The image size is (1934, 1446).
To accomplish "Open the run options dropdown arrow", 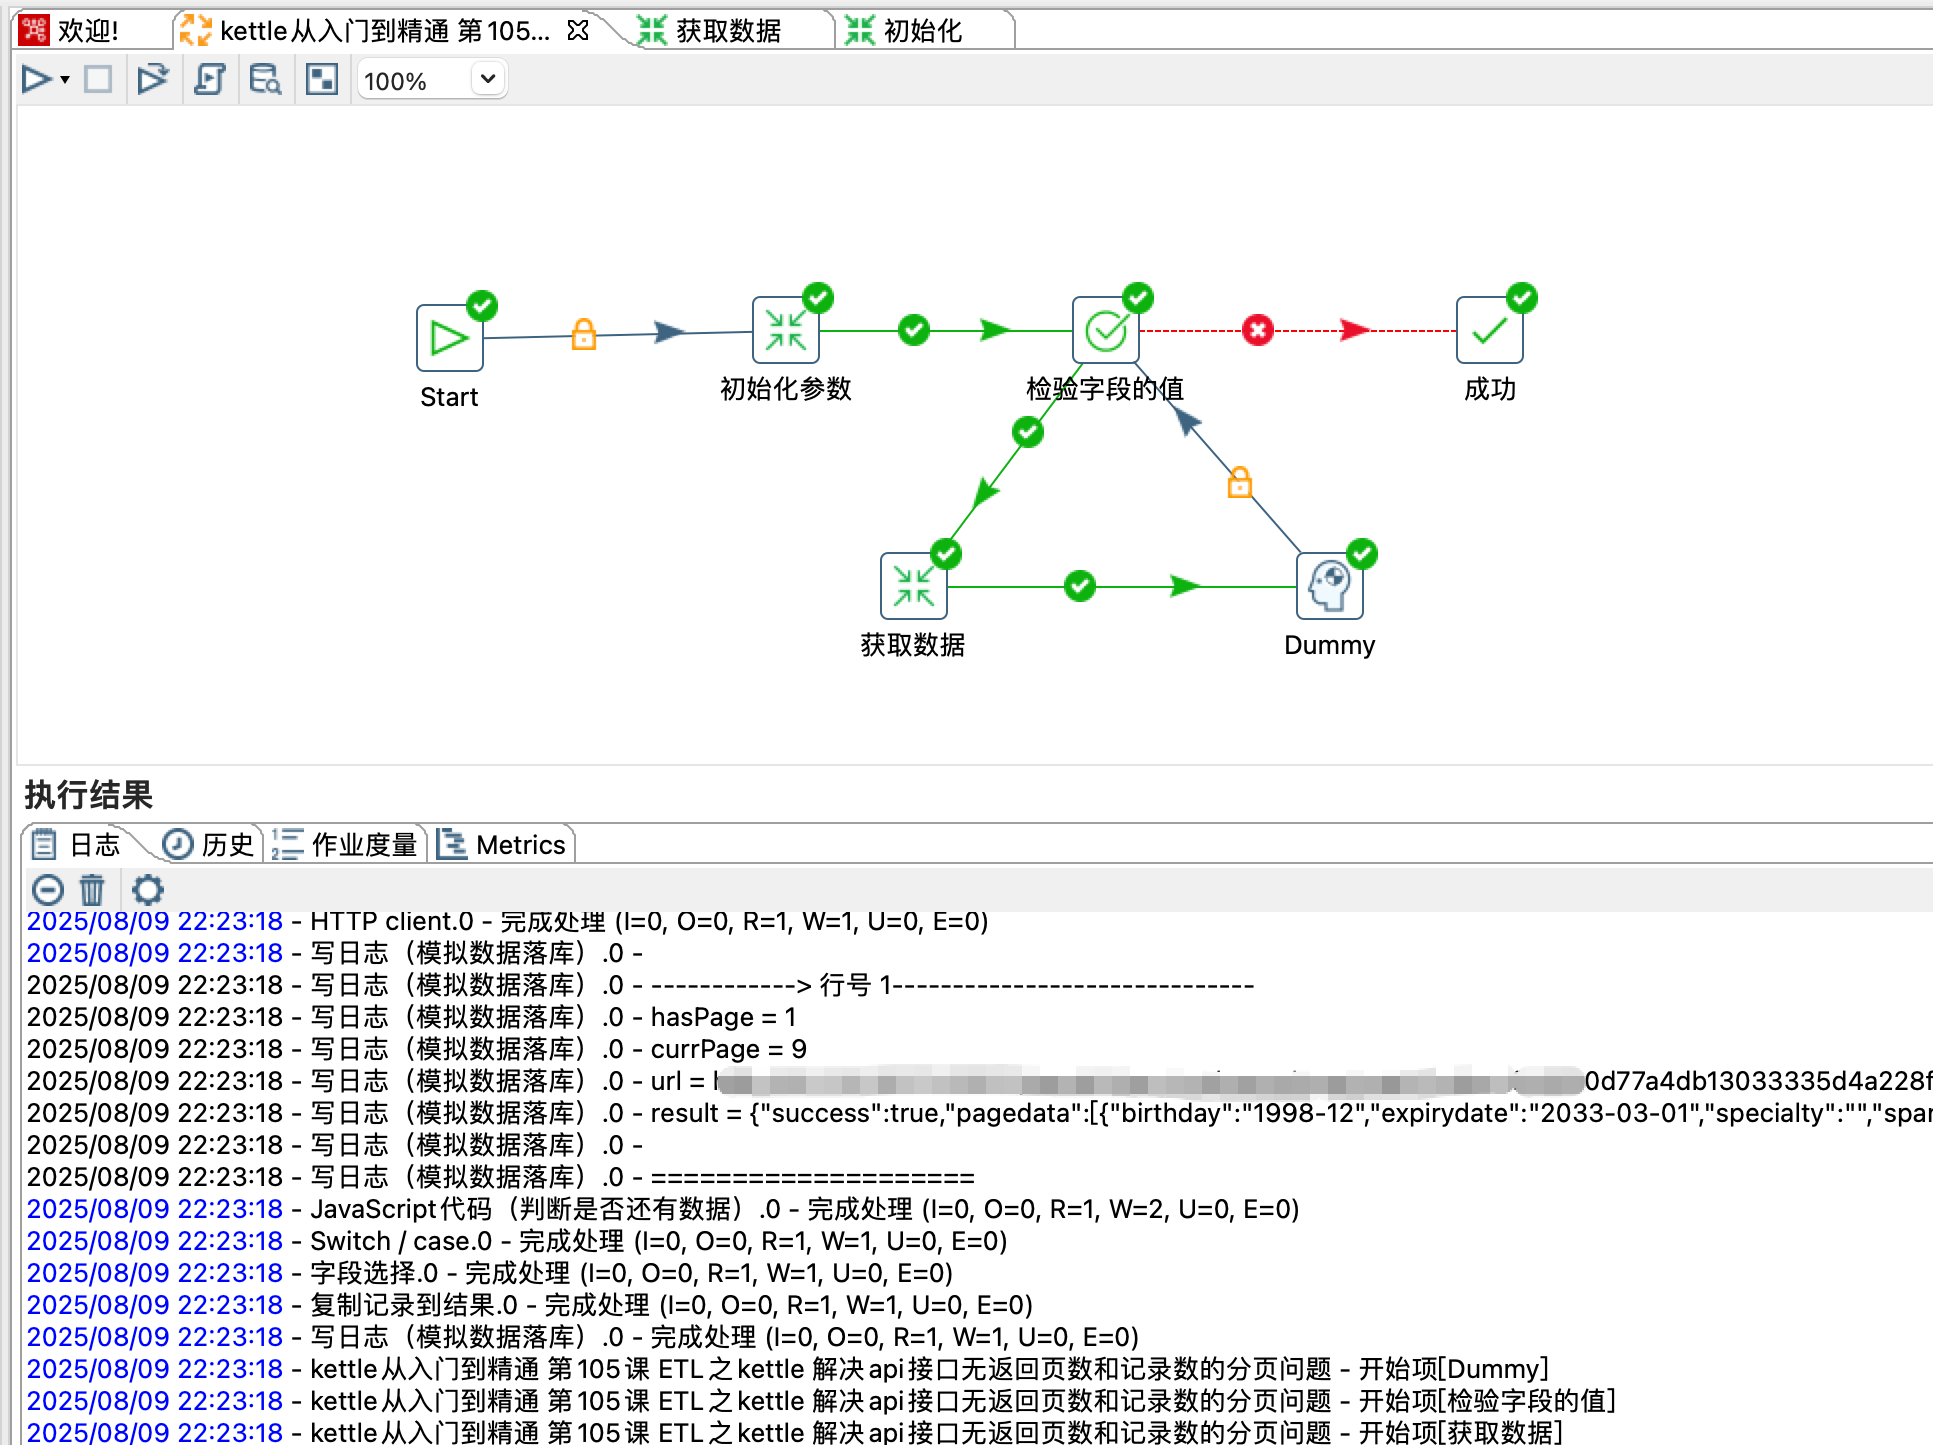I will [x=65, y=79].
